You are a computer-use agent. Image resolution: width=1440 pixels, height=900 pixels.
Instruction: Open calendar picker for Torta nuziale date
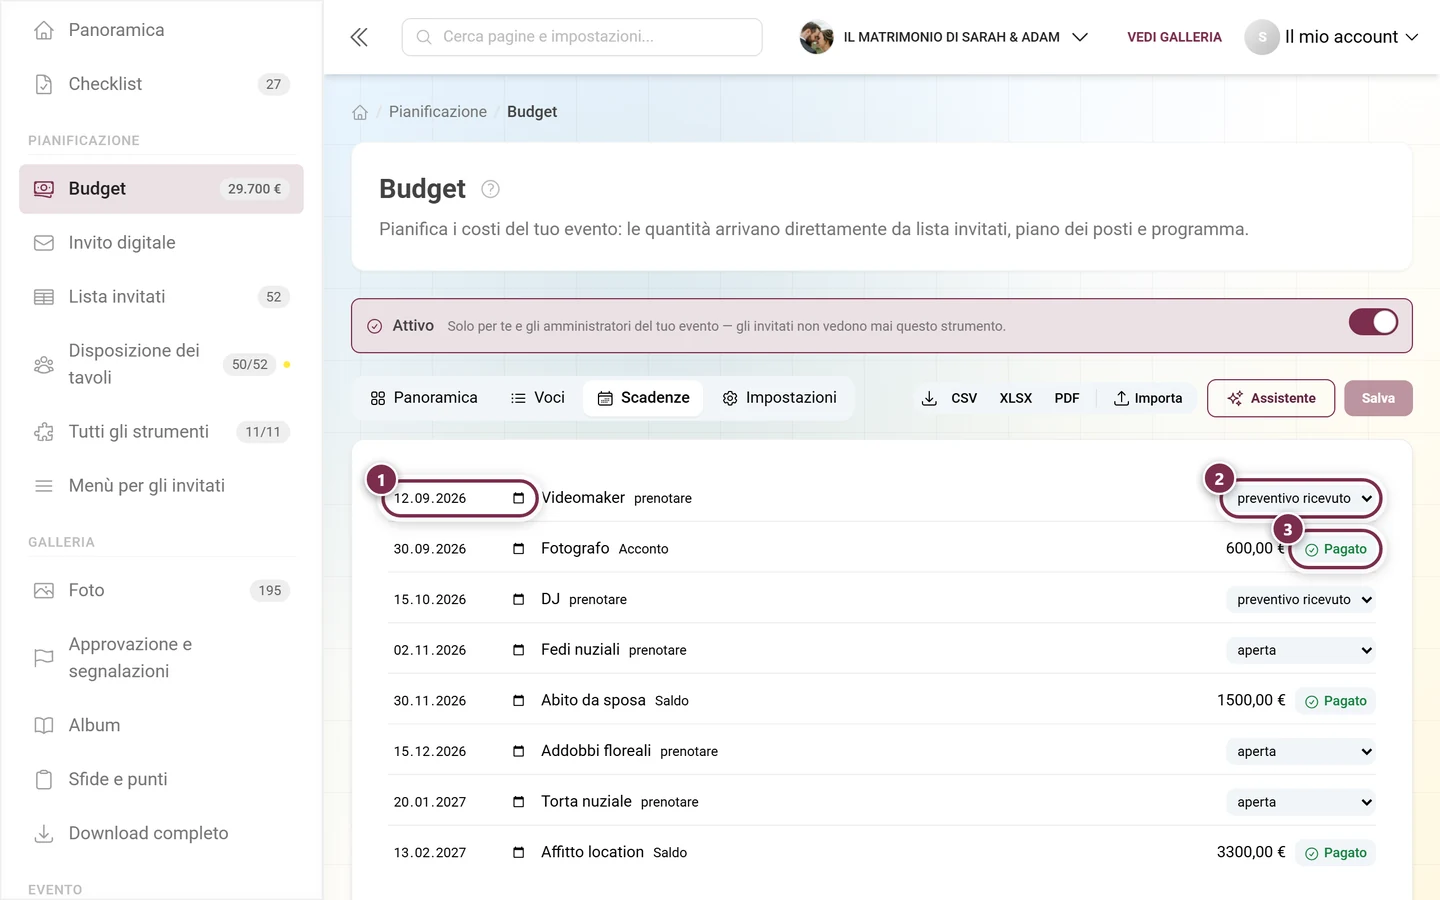click(x=518, y=802)
